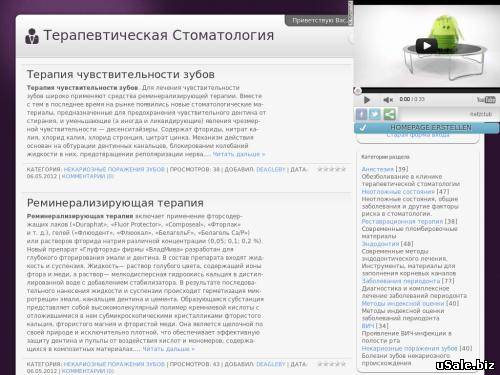
Task: Click the small play control under video
Action: (367, 99)
